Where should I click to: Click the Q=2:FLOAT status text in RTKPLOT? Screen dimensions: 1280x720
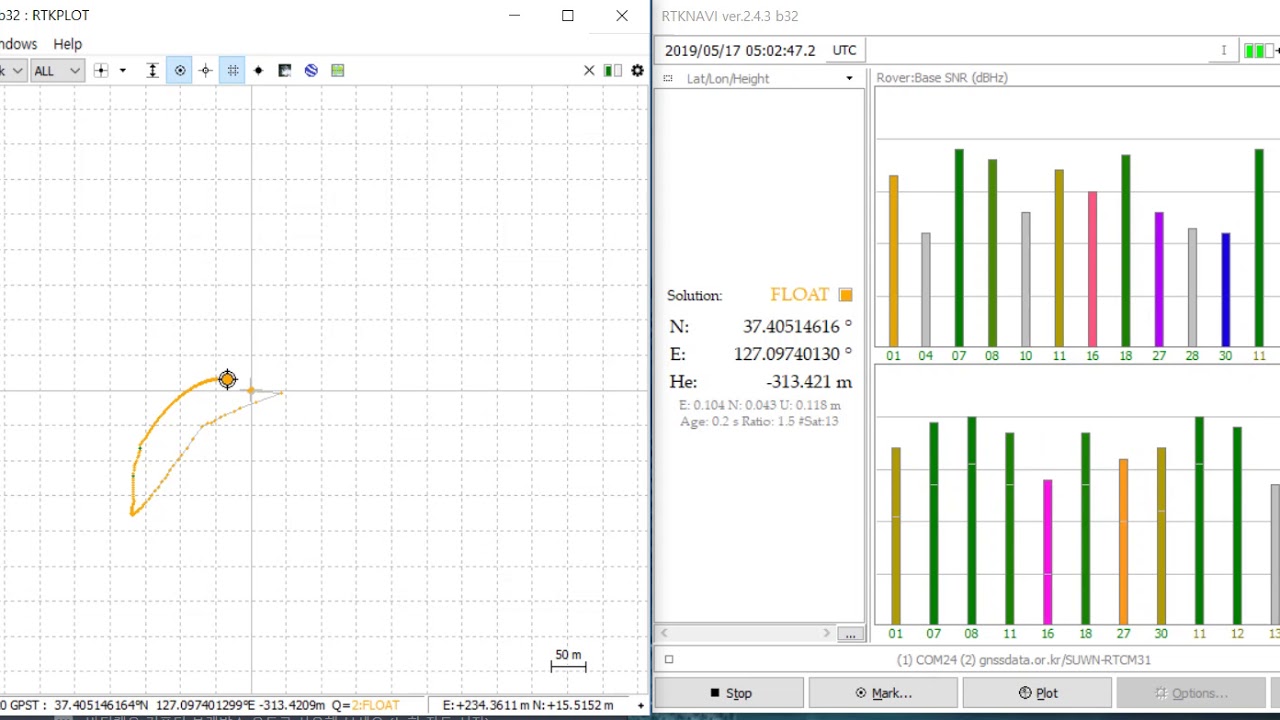click(364, 705)
